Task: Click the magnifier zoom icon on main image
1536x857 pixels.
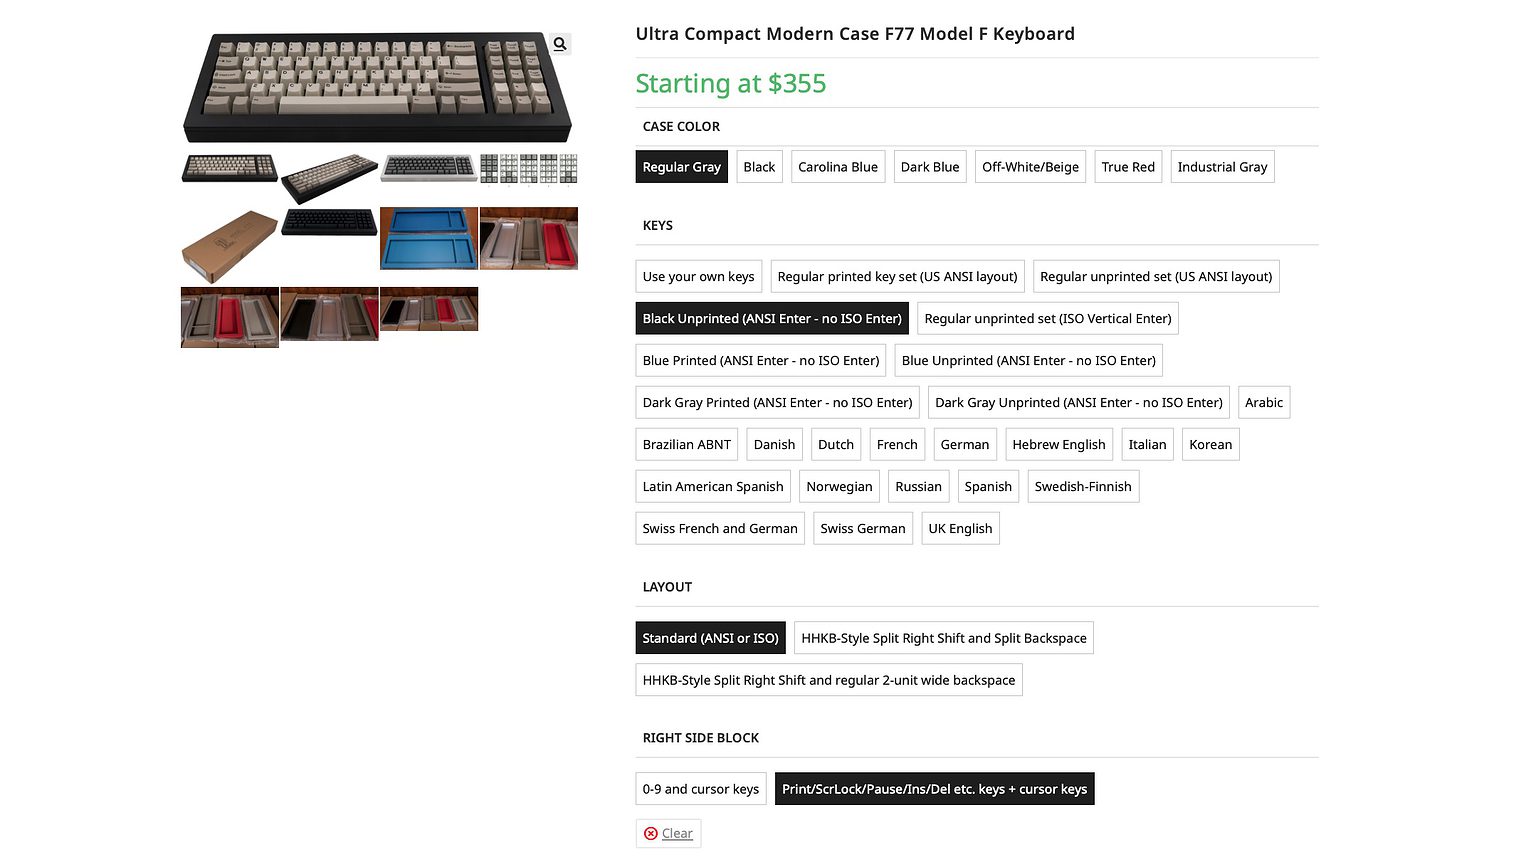Action: point(558,43)
